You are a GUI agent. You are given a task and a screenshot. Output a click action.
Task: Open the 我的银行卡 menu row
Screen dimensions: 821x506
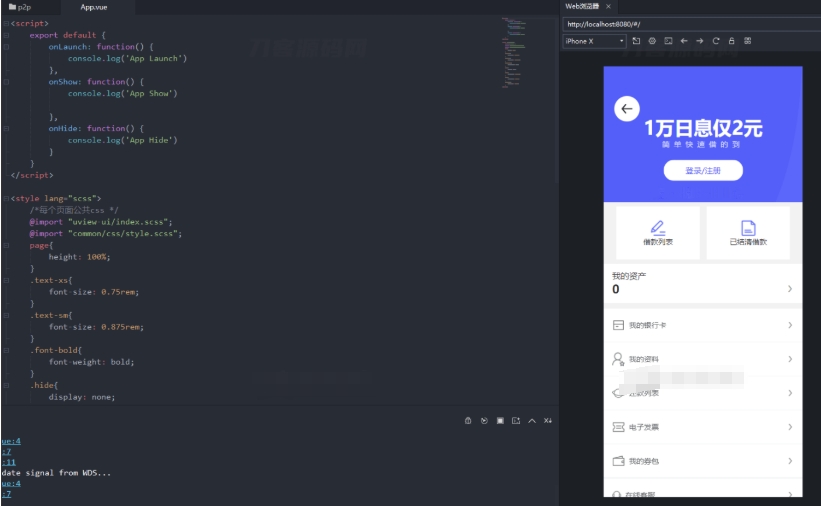tap(703, 325)
